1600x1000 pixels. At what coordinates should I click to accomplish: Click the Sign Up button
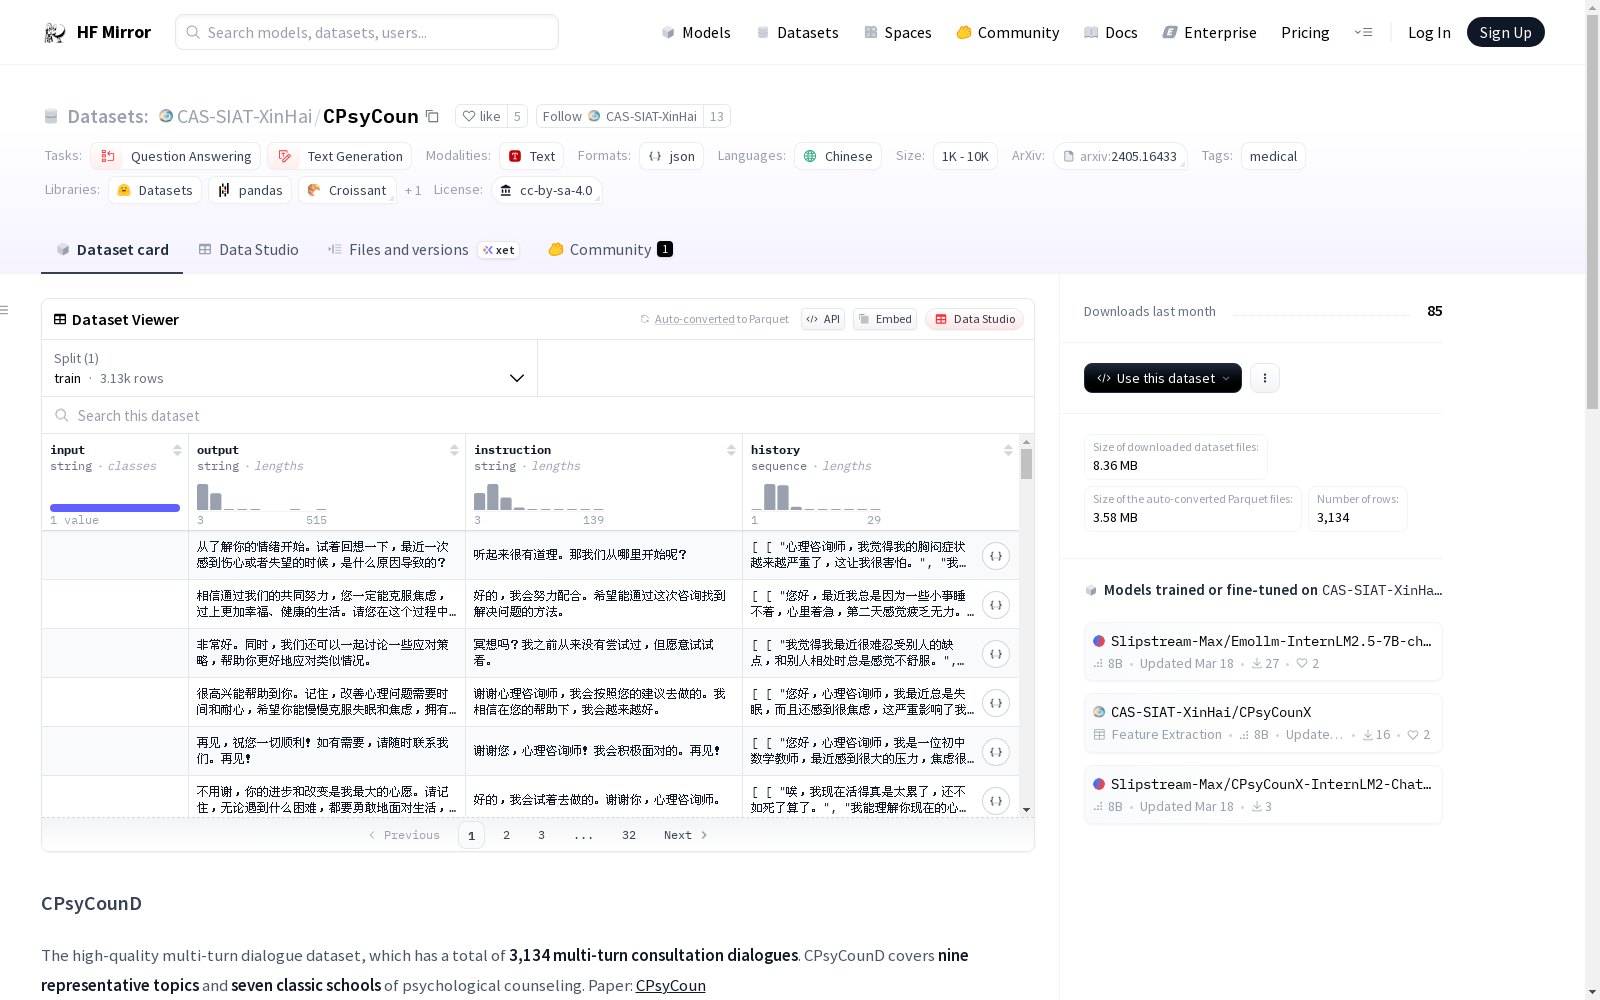pos(1505,32)
